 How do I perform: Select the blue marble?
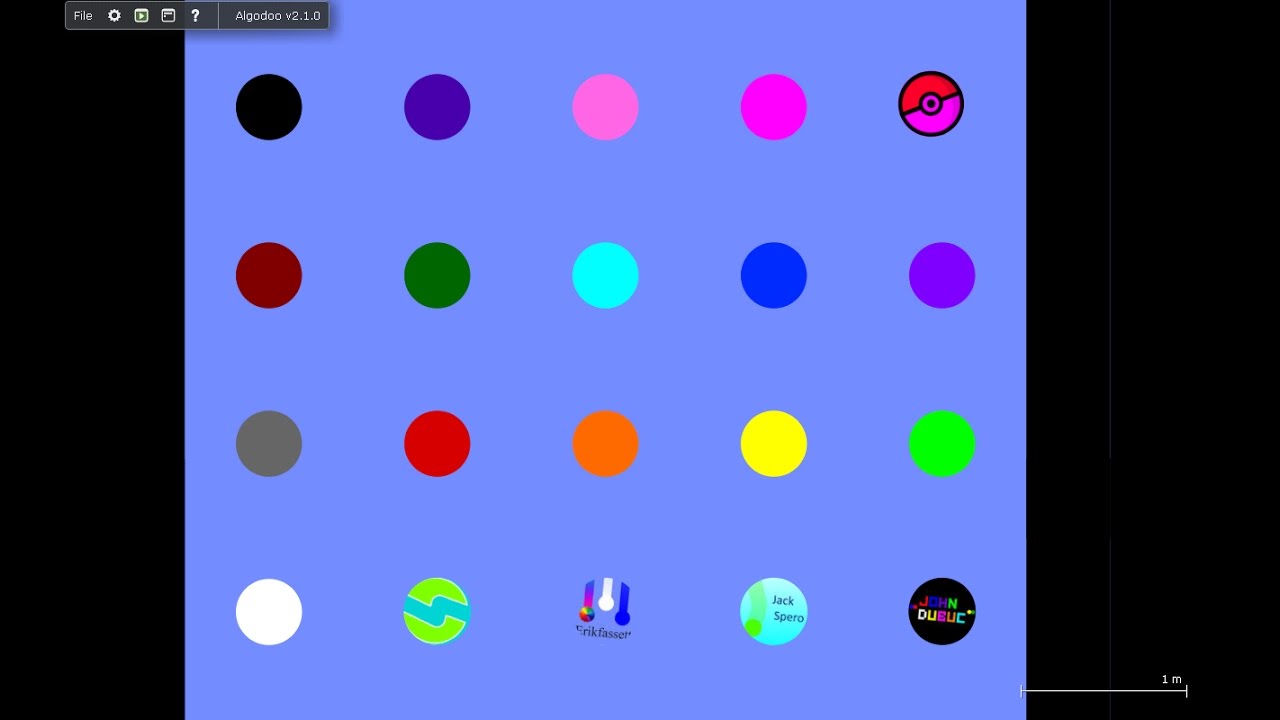[x=774, y=275]
